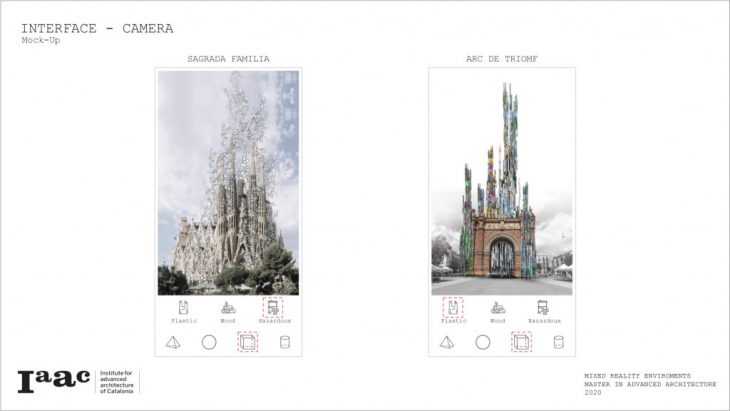Click the IAAC logo

click(x=53, y=381)
